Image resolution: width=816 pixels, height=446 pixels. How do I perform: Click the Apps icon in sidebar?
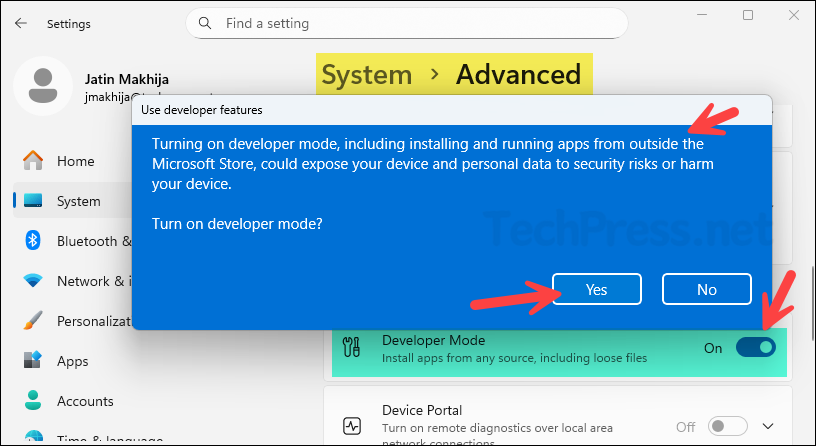coord(32,360)
